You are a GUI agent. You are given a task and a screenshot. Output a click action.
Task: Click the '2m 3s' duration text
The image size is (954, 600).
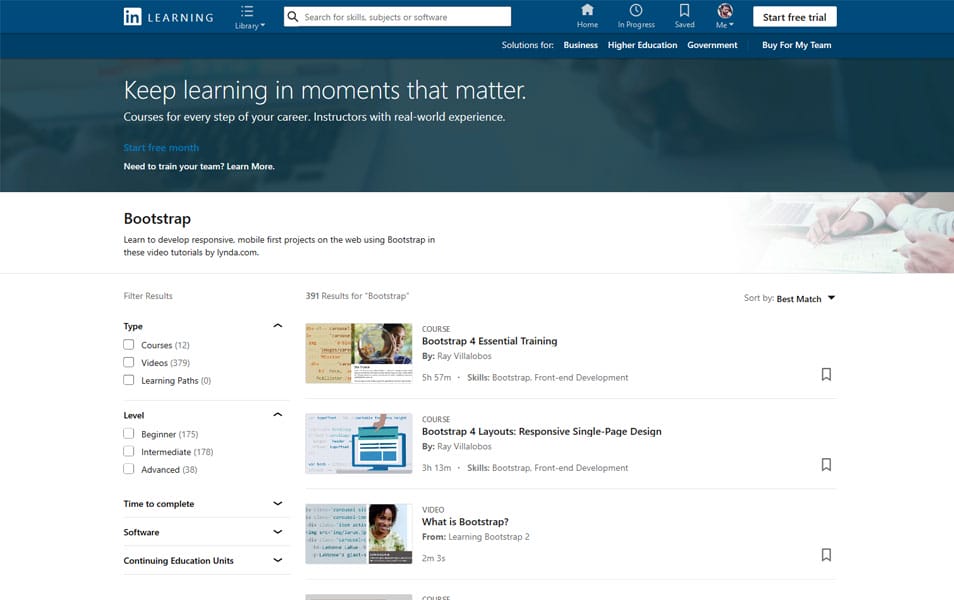pos(434,558)
